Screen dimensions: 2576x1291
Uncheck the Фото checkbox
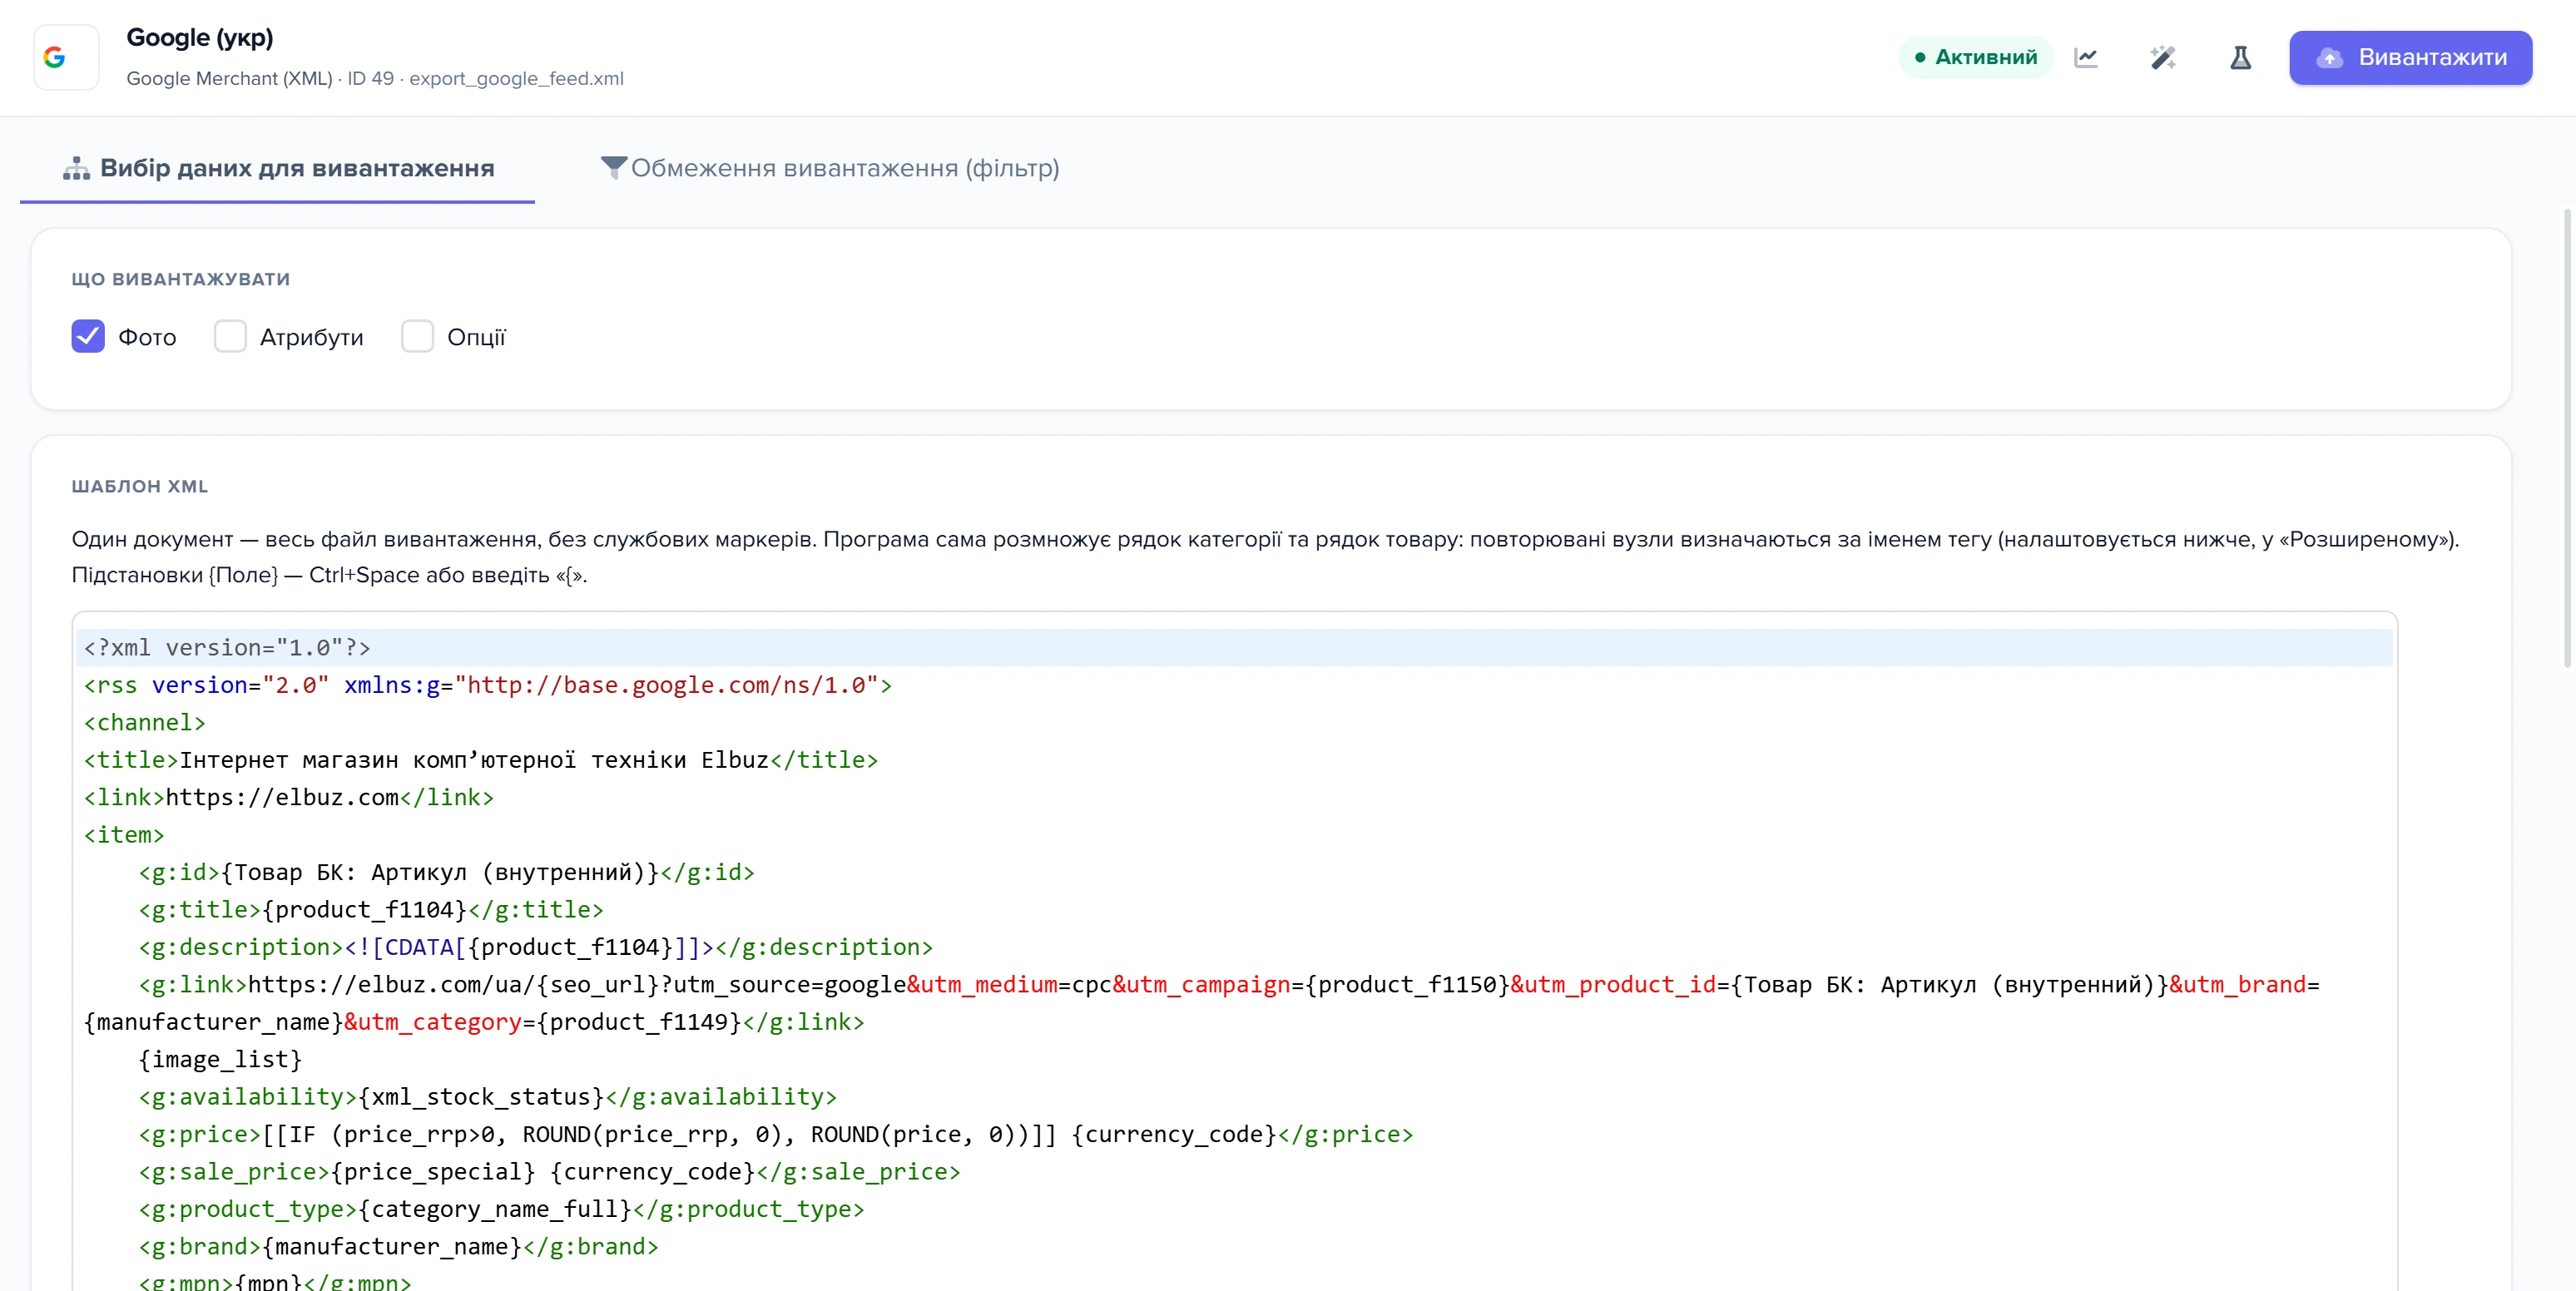pyautogui.click(x=88, y=336)
